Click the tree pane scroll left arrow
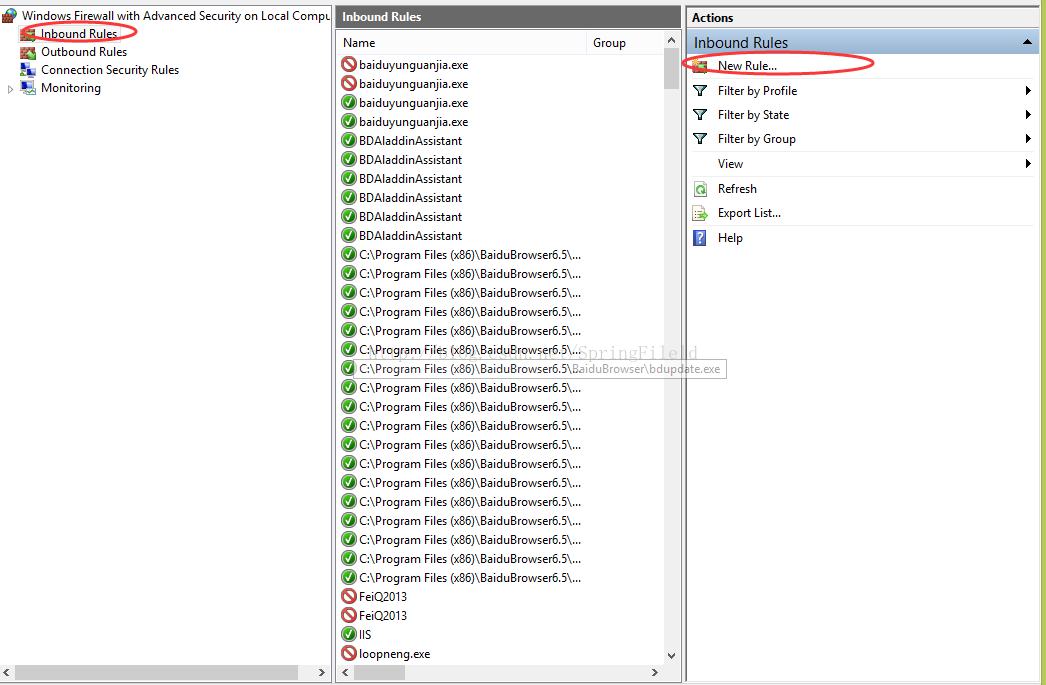 tap(7, 672)
